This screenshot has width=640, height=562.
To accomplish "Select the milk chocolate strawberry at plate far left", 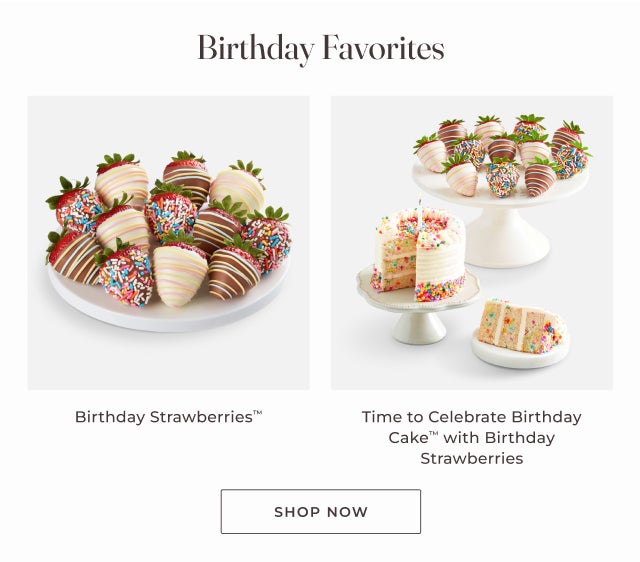I will [72, 257].
